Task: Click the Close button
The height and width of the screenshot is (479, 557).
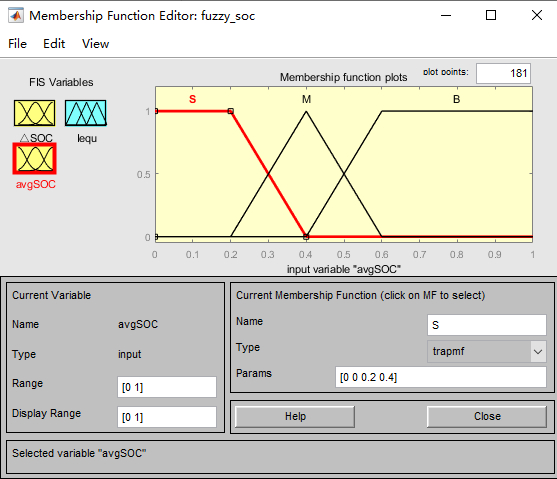Action: (x=487, y=416)
